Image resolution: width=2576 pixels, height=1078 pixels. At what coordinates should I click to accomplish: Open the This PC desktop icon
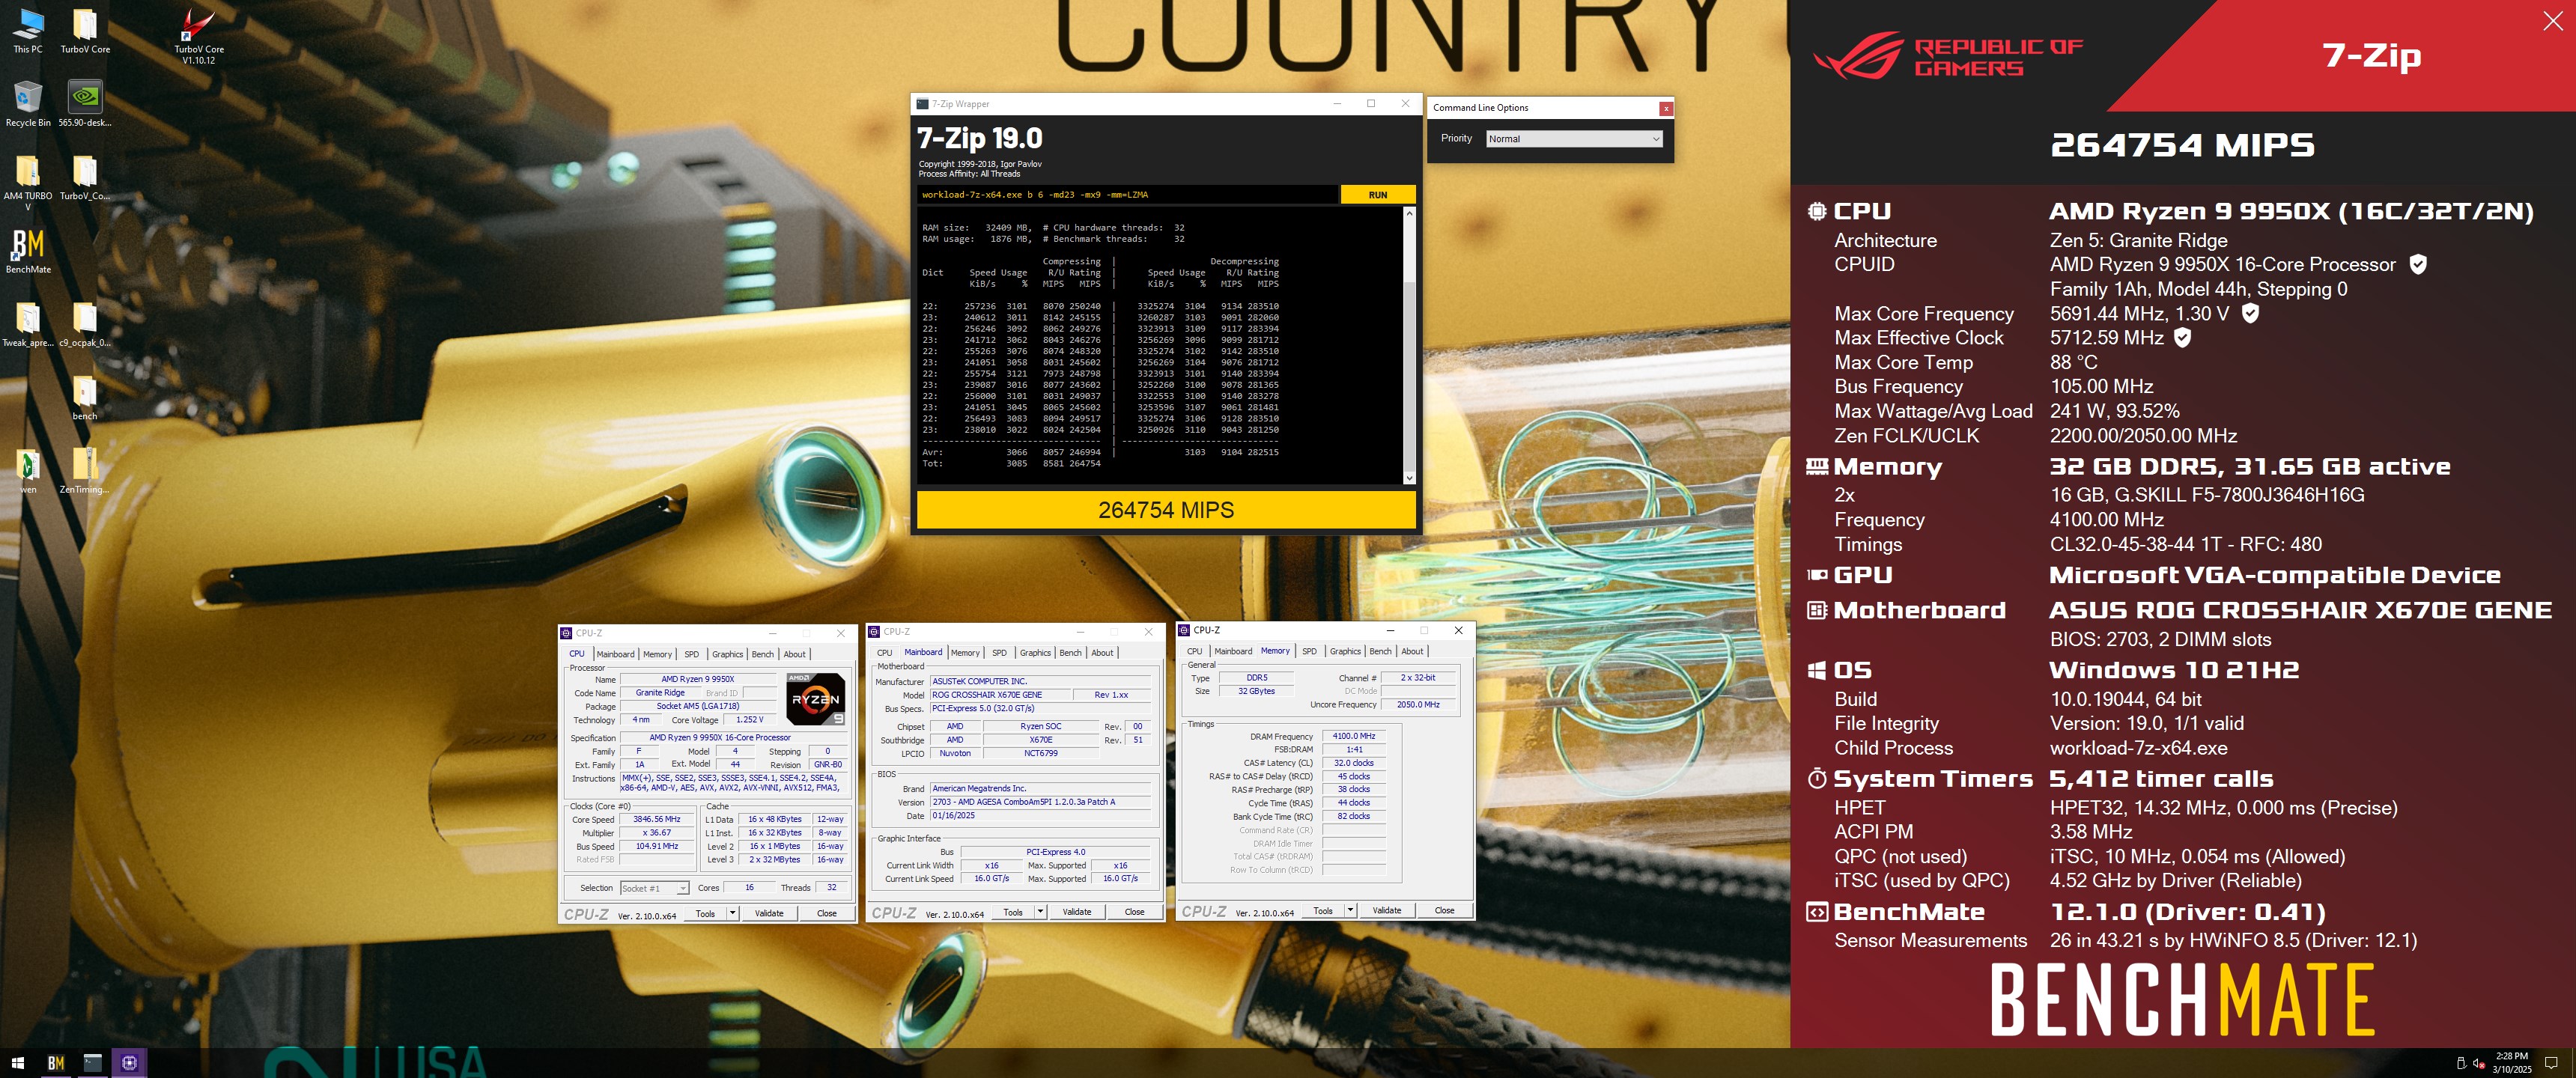28,30
